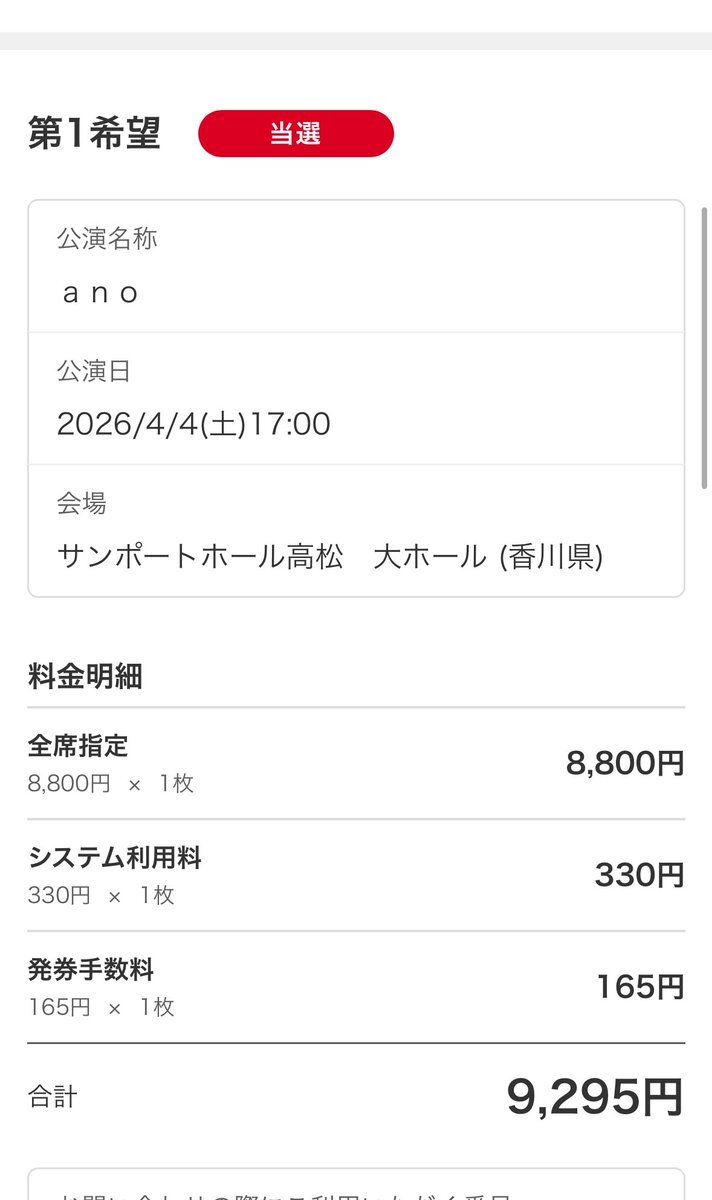Click the 料金明細 section heading
The height and width of the screenshot is (1200, 712).
[x=85, y=677]
